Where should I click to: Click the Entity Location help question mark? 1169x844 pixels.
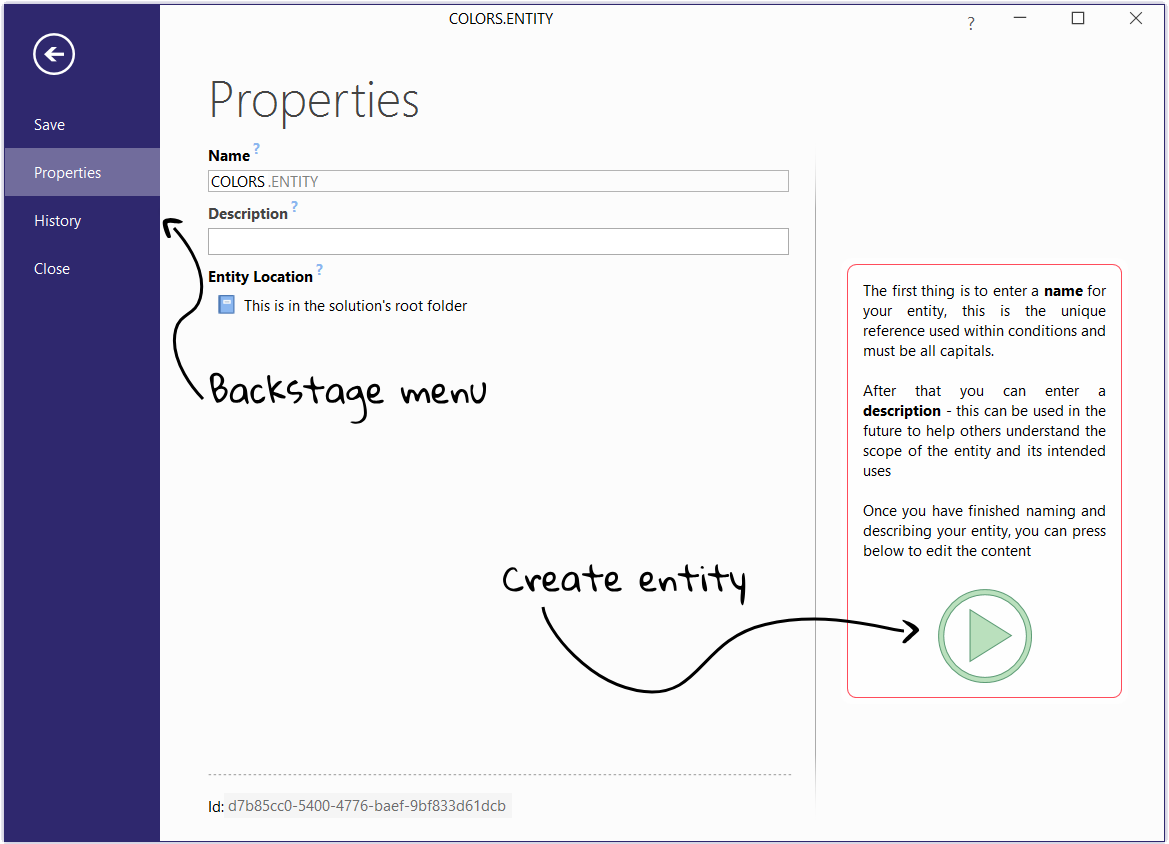click(x=319, y=269)
